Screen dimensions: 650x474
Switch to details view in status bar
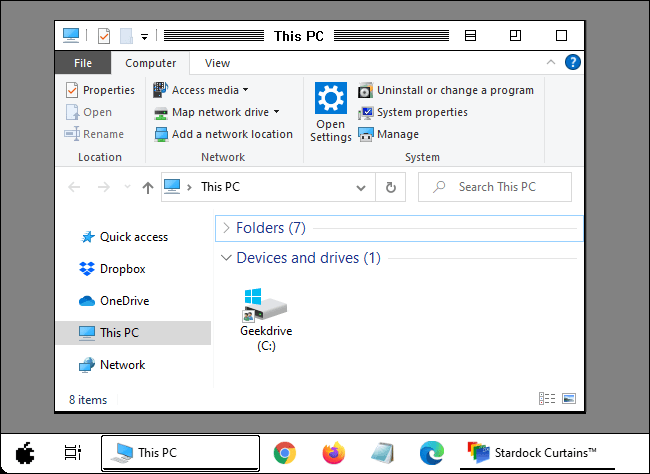click(547, 399)
